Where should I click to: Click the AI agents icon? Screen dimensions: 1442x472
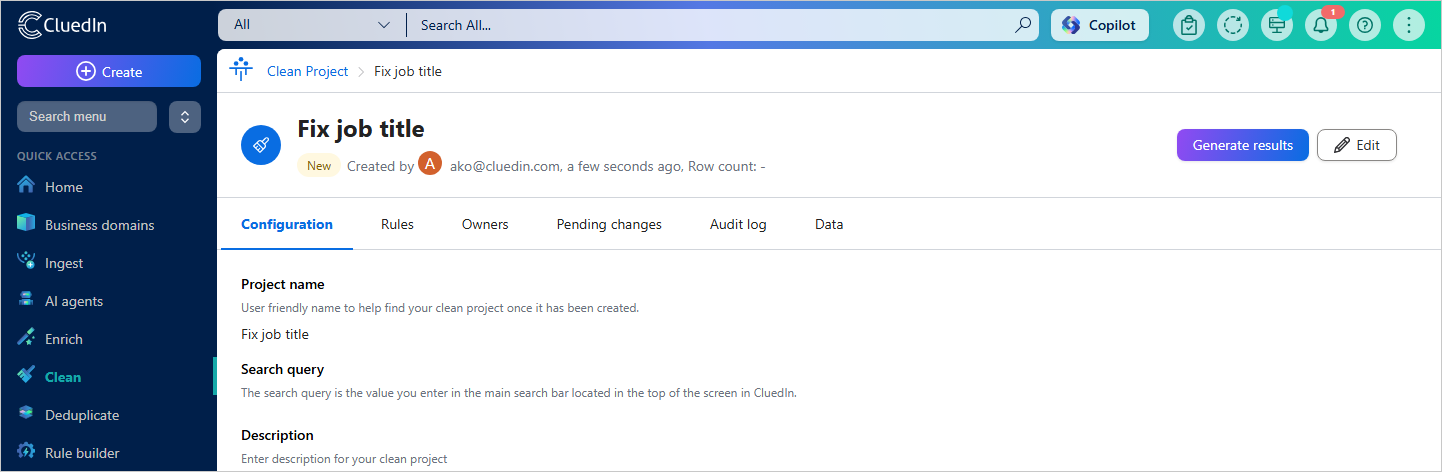coord(27,300)
